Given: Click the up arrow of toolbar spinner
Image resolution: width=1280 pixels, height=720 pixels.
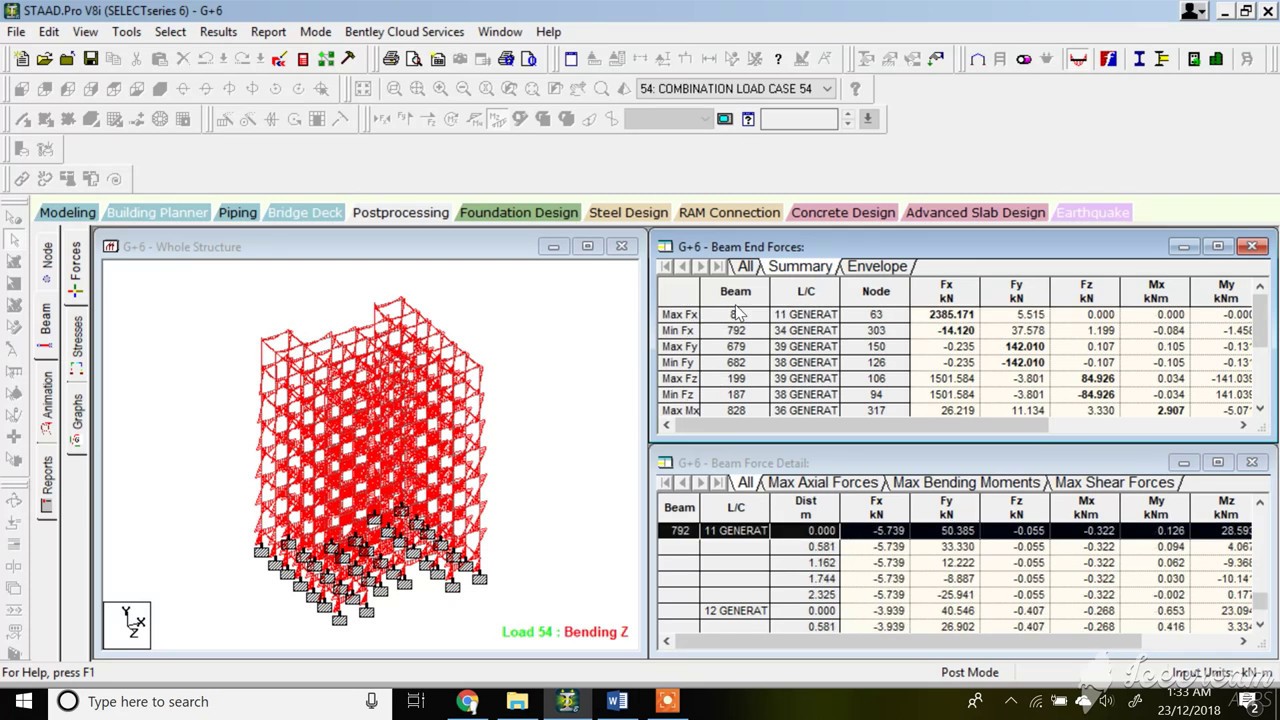Looking at the screenshot, I should pyautogui.click(x=848, y=114).
